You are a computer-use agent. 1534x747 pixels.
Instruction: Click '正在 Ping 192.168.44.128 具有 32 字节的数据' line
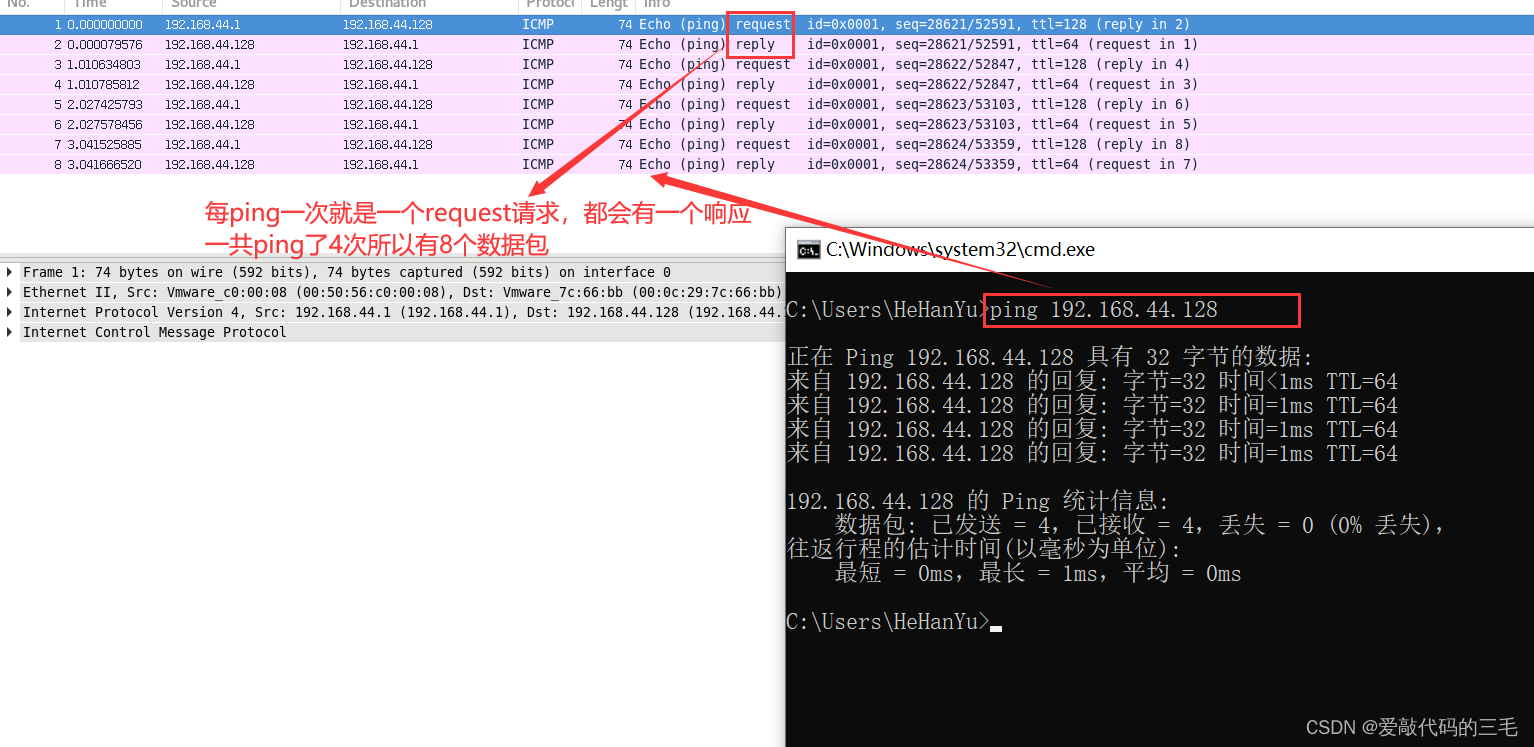coord(1050,357)
